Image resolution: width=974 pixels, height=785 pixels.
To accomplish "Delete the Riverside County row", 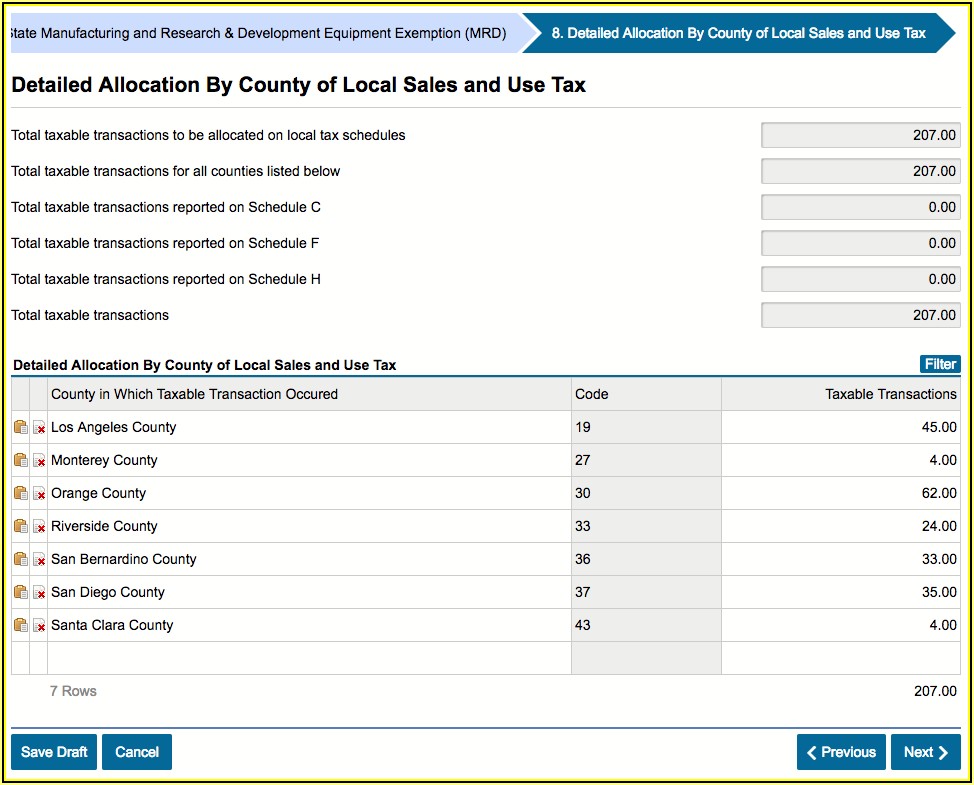I will pos(40,527).
